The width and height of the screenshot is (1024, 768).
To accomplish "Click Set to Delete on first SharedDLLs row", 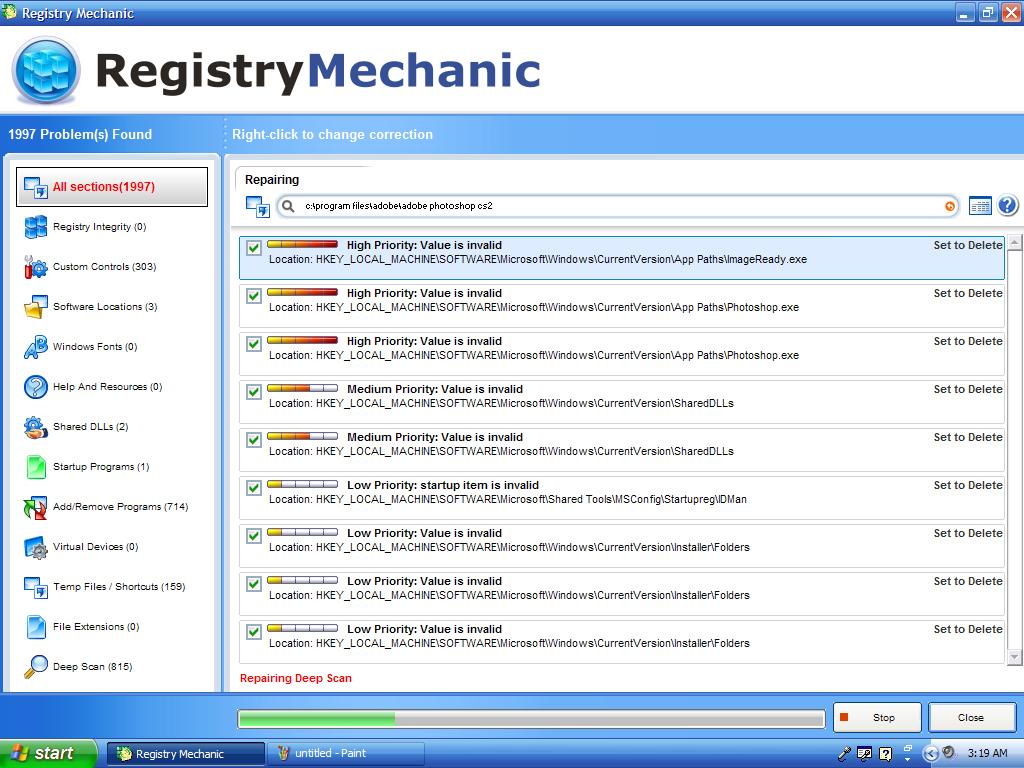I will click(968, 389).
